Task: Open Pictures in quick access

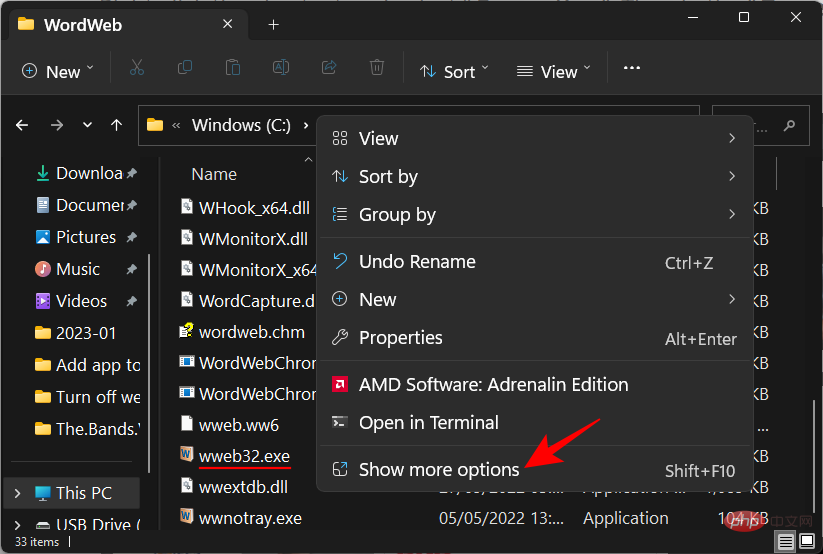Action: [x=88, y=237]
